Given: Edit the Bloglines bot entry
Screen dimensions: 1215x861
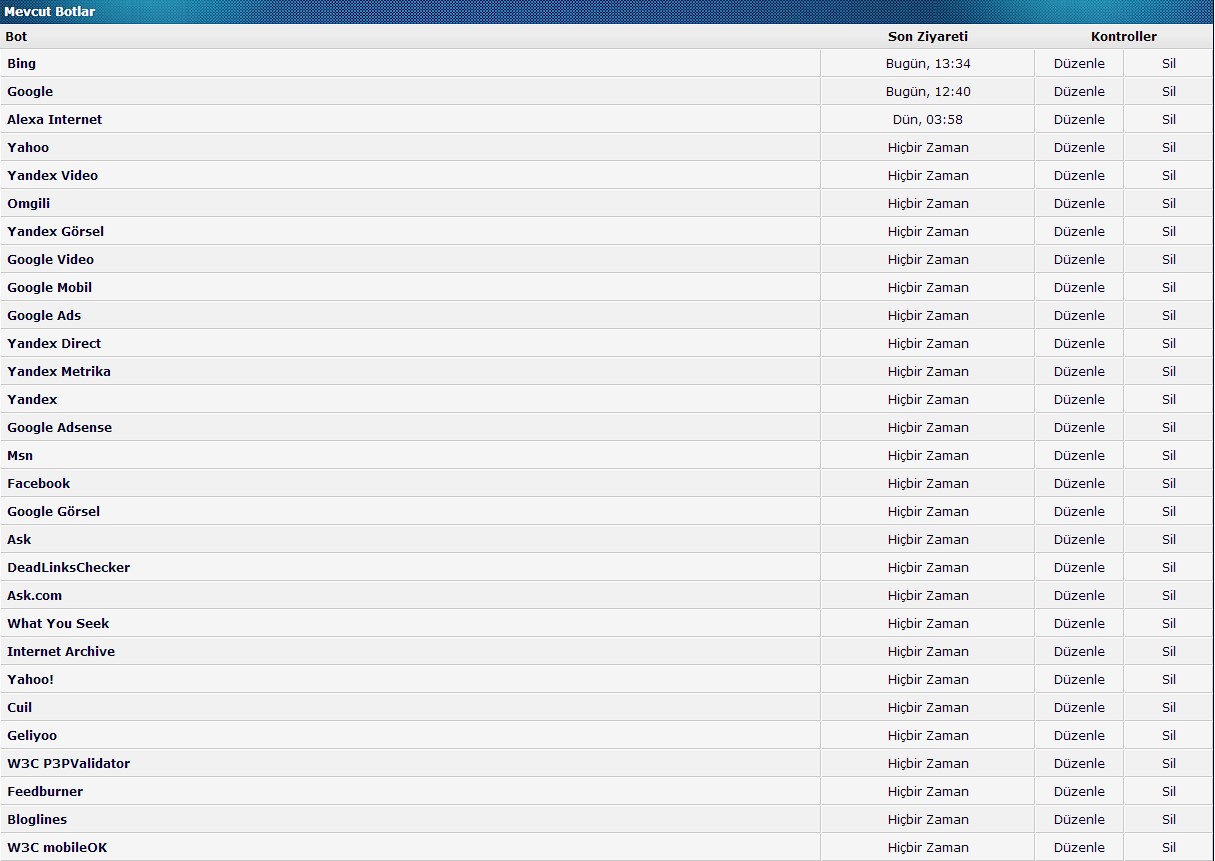Looking at the screenshot, I should [x=1079, y=819].
